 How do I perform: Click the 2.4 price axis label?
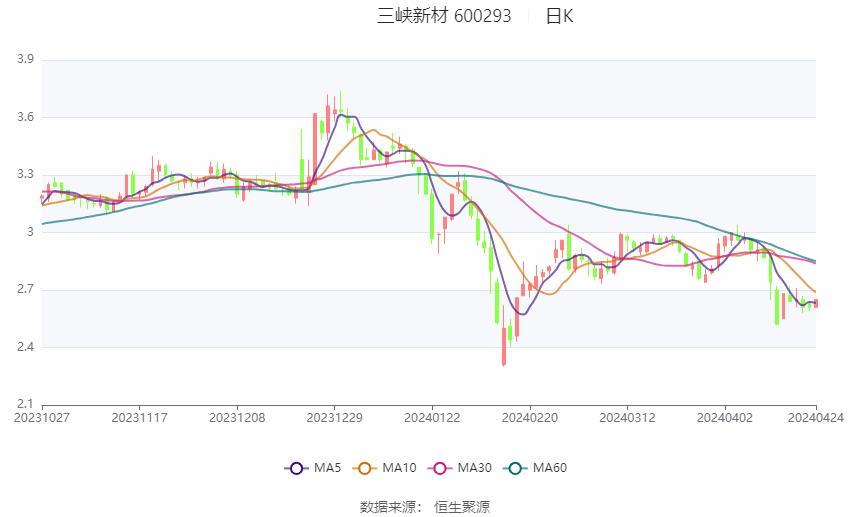click(25, 347)
